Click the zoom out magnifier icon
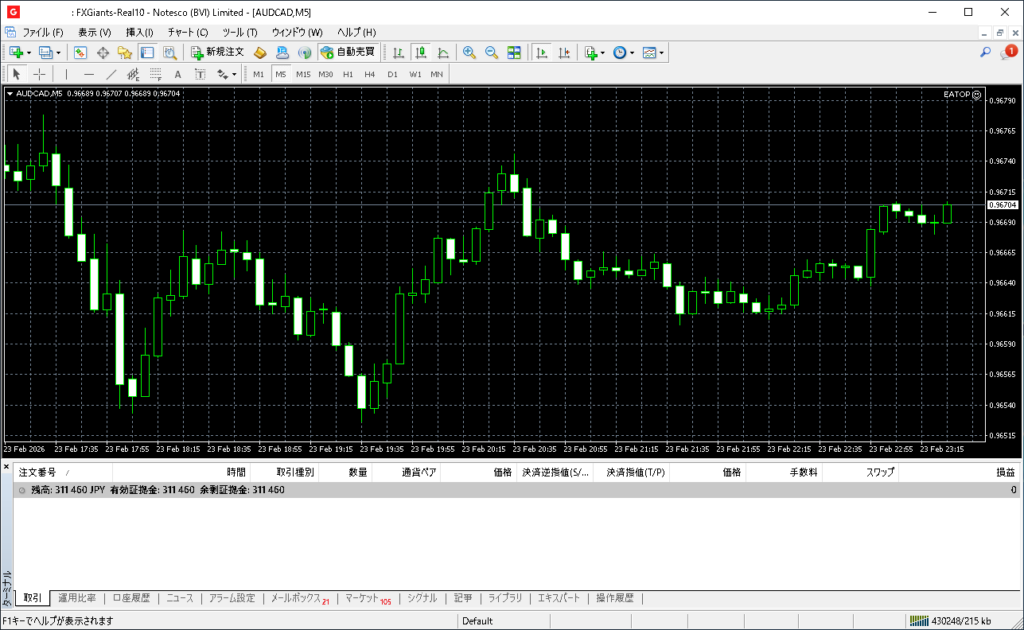Screen dimensions: 1024x630 [x=491, y=52]
